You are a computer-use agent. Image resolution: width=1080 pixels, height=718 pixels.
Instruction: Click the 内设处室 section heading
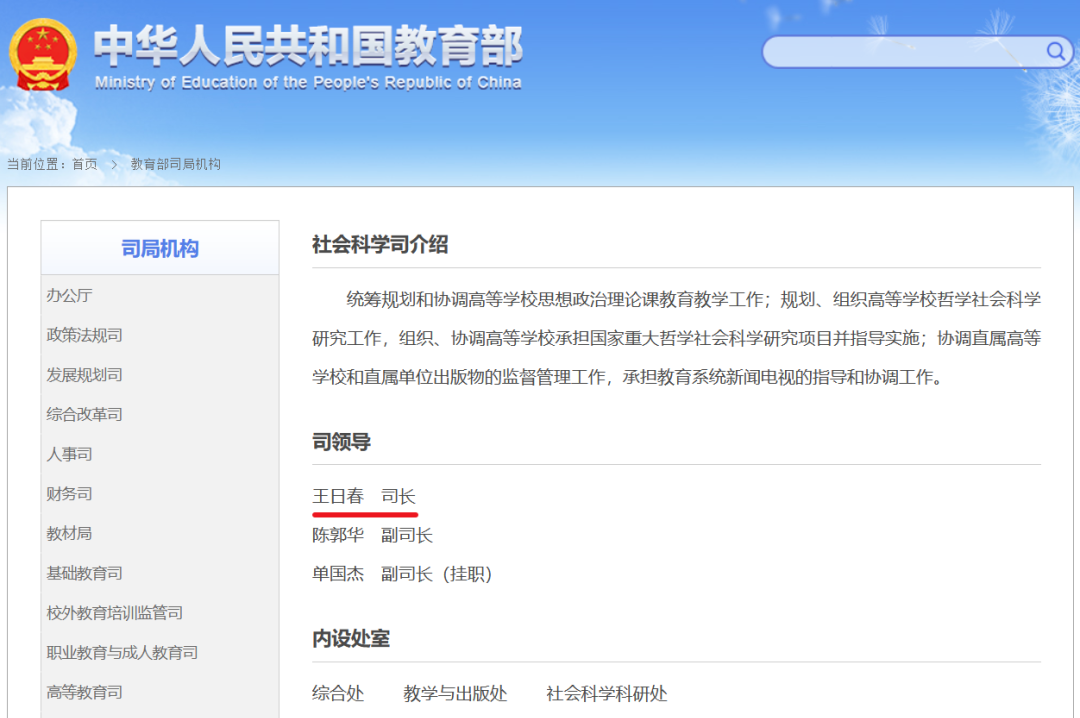pos(351,639)
